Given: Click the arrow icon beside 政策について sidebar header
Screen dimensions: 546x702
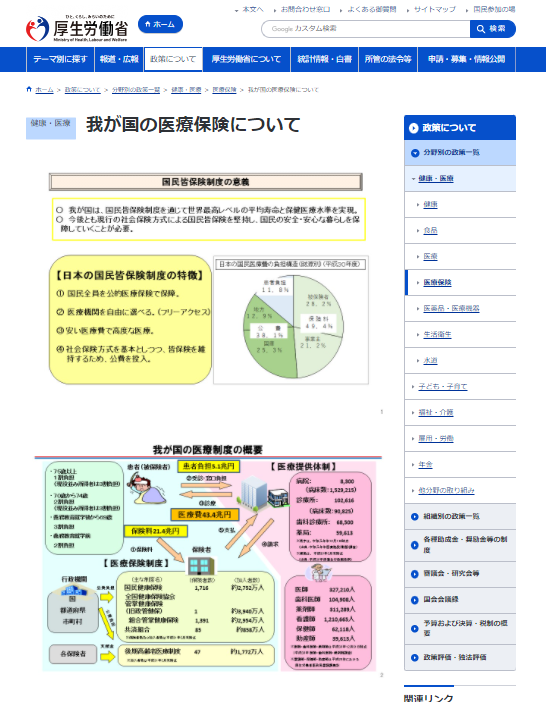Looking at the screenshot, I should 414,128.
